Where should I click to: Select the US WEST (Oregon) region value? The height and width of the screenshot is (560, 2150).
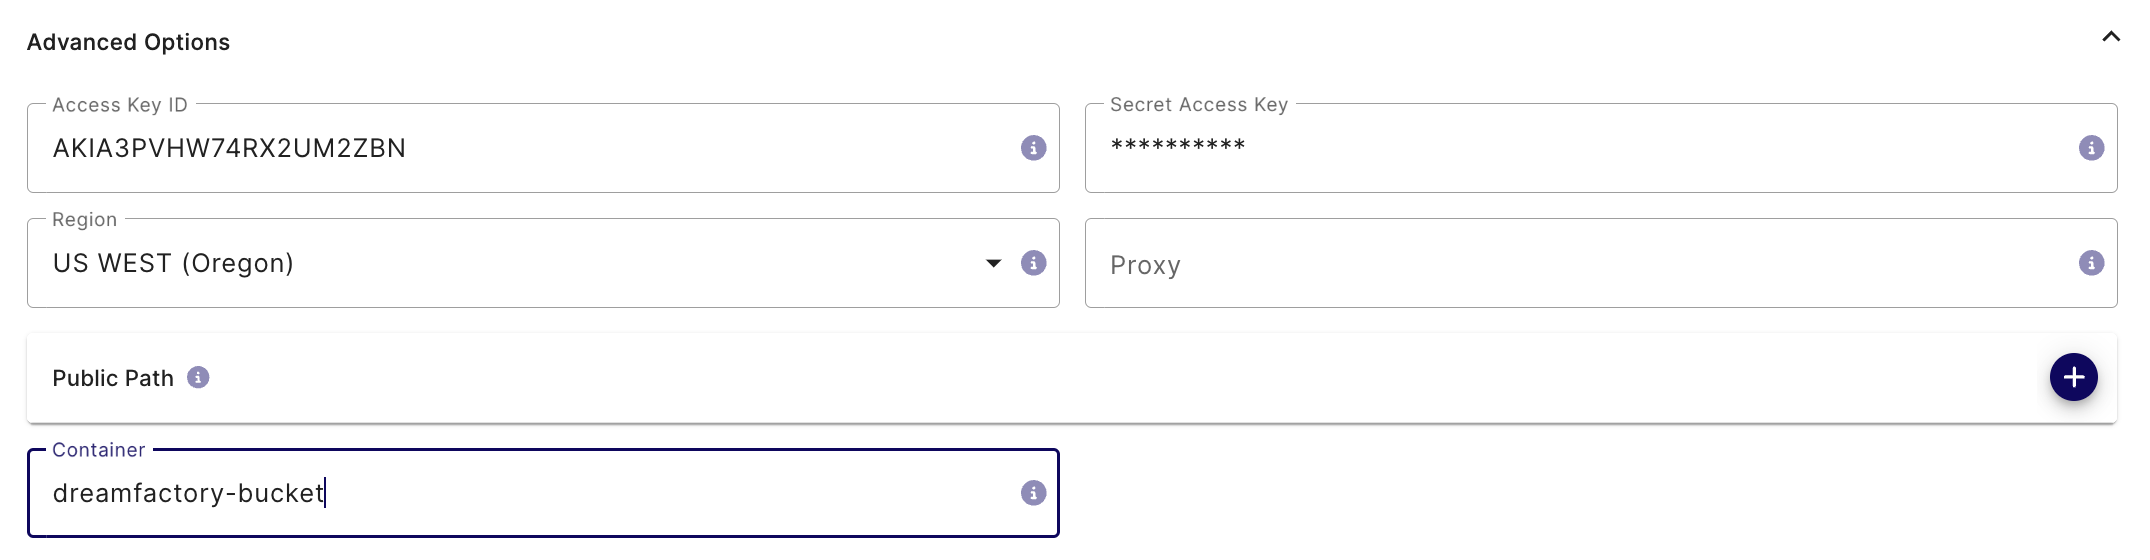pos(173,263)
